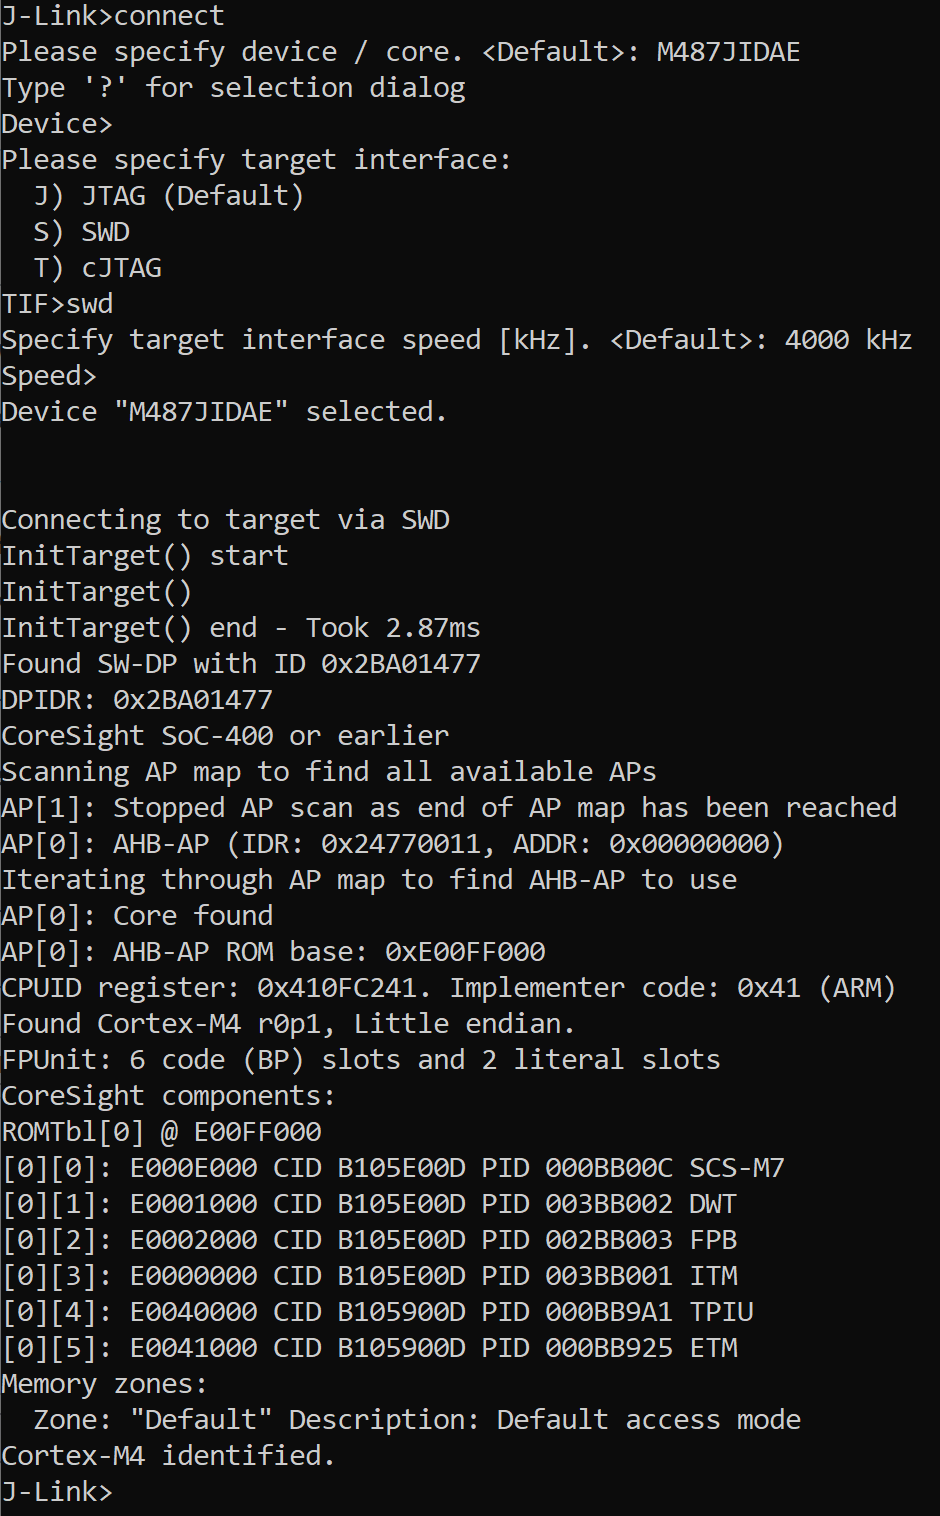Click the SCS-M7 component entry
The width and height of the screenshot is (940, 1516).
click(737, 1168)
